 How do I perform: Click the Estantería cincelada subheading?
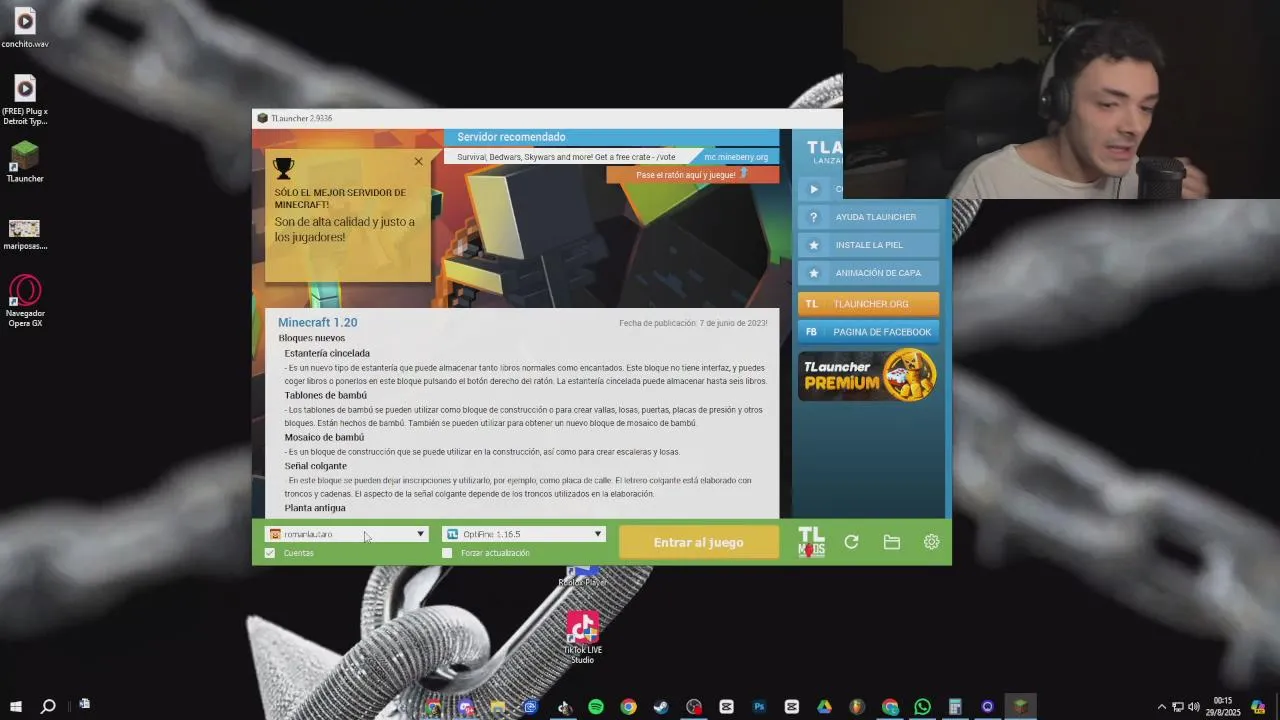(x=327, y=353)
